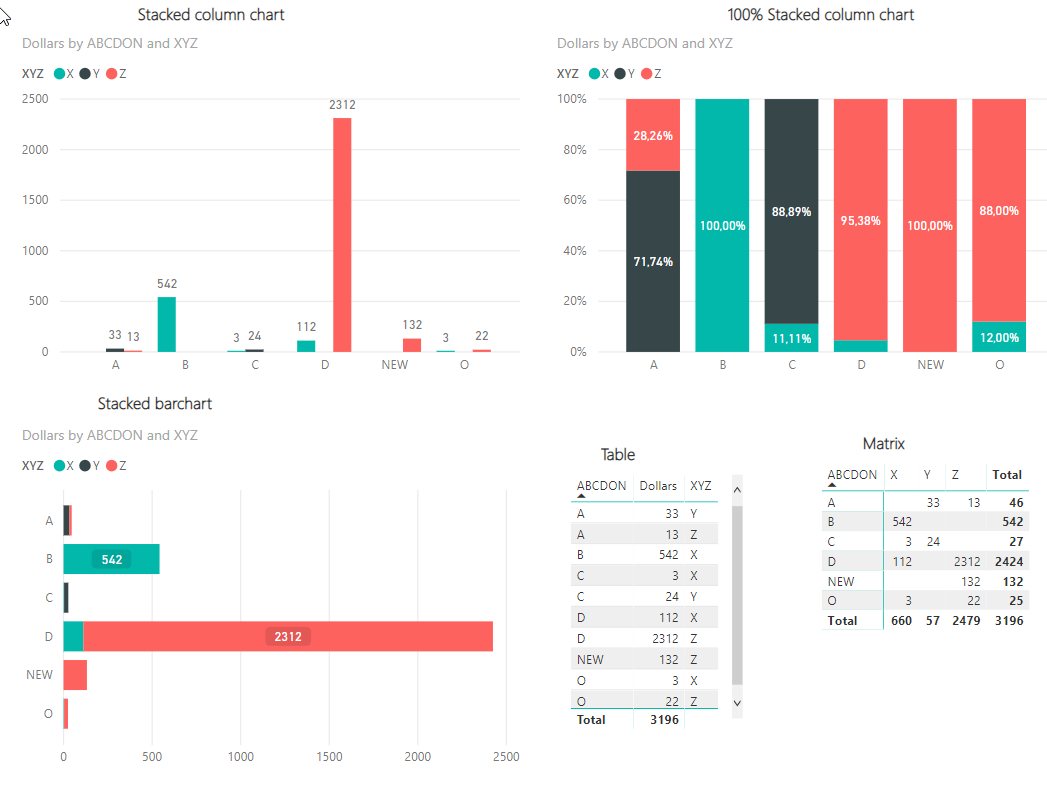This screenshot has height=800, width=1047.
Task: Click the Table cell showing 132
Action: tap(668, 659)
